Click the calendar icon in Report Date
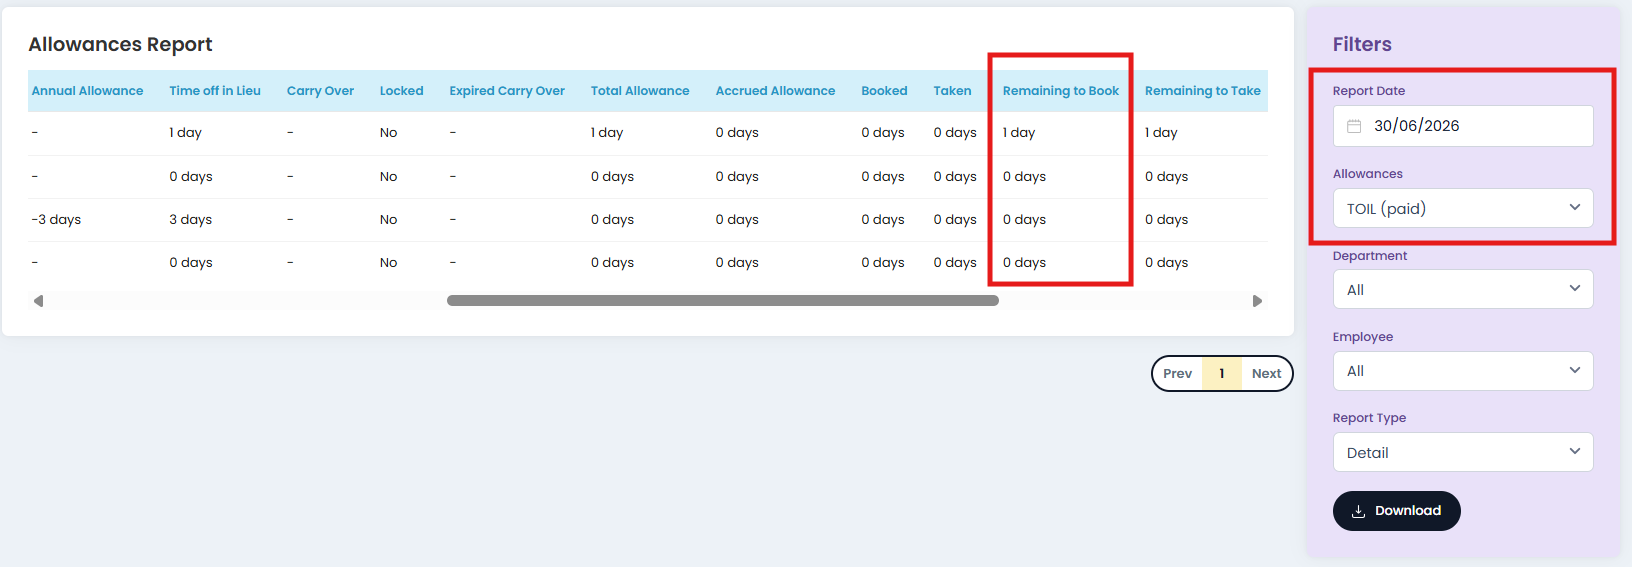 pyautogui.click(x=1354, y=126)
